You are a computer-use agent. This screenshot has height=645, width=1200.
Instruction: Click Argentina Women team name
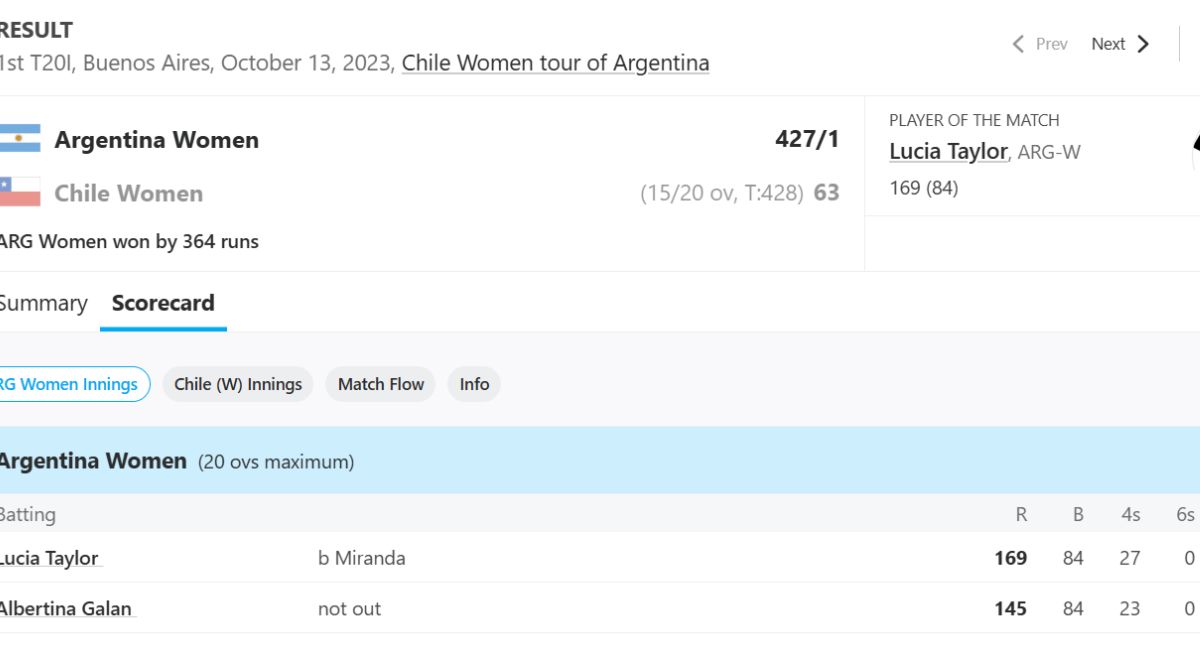156,140
